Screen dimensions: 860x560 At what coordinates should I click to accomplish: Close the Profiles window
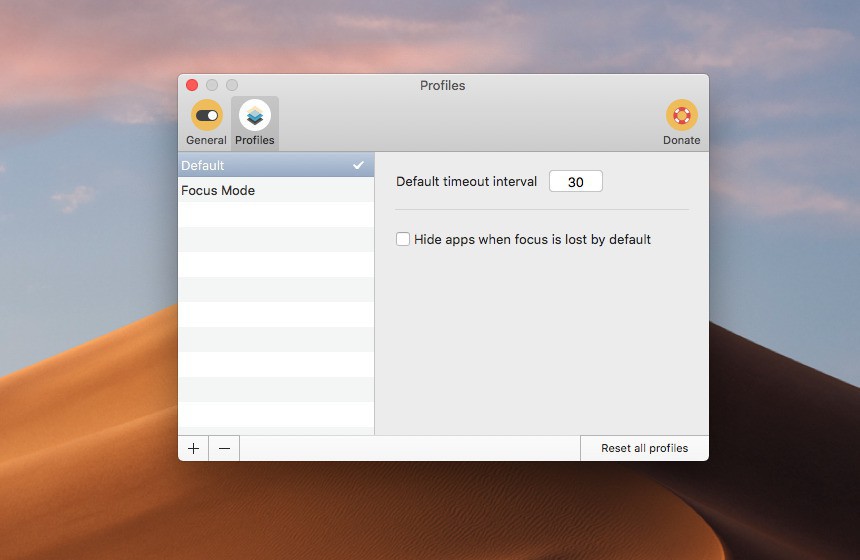pos(192,85)
